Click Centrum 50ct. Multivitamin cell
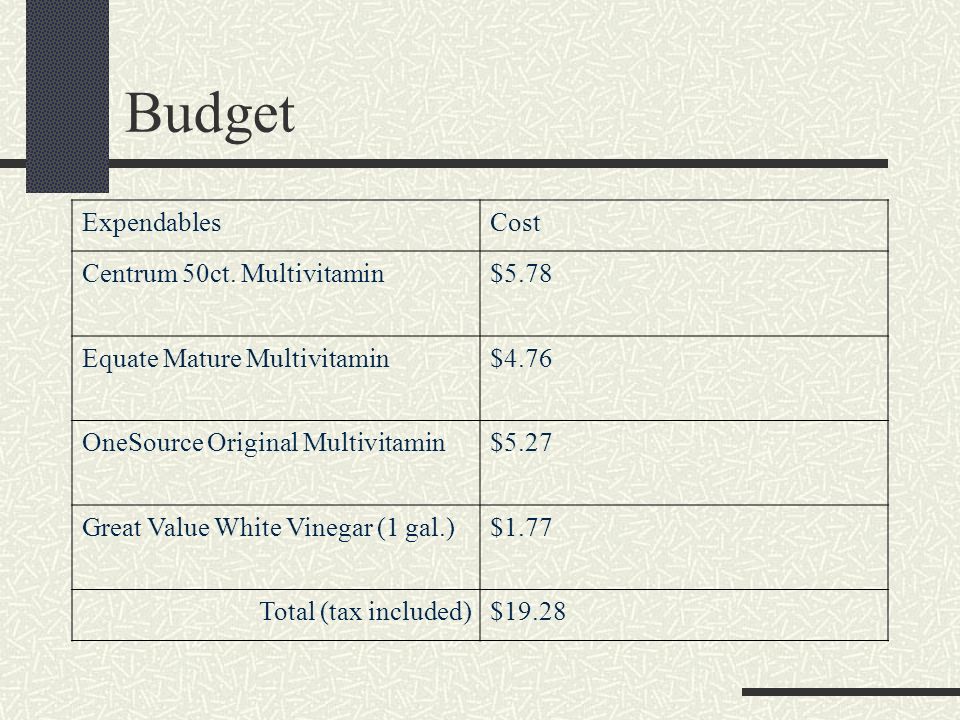This screenshot has width=960, height=720. [276, 293]
